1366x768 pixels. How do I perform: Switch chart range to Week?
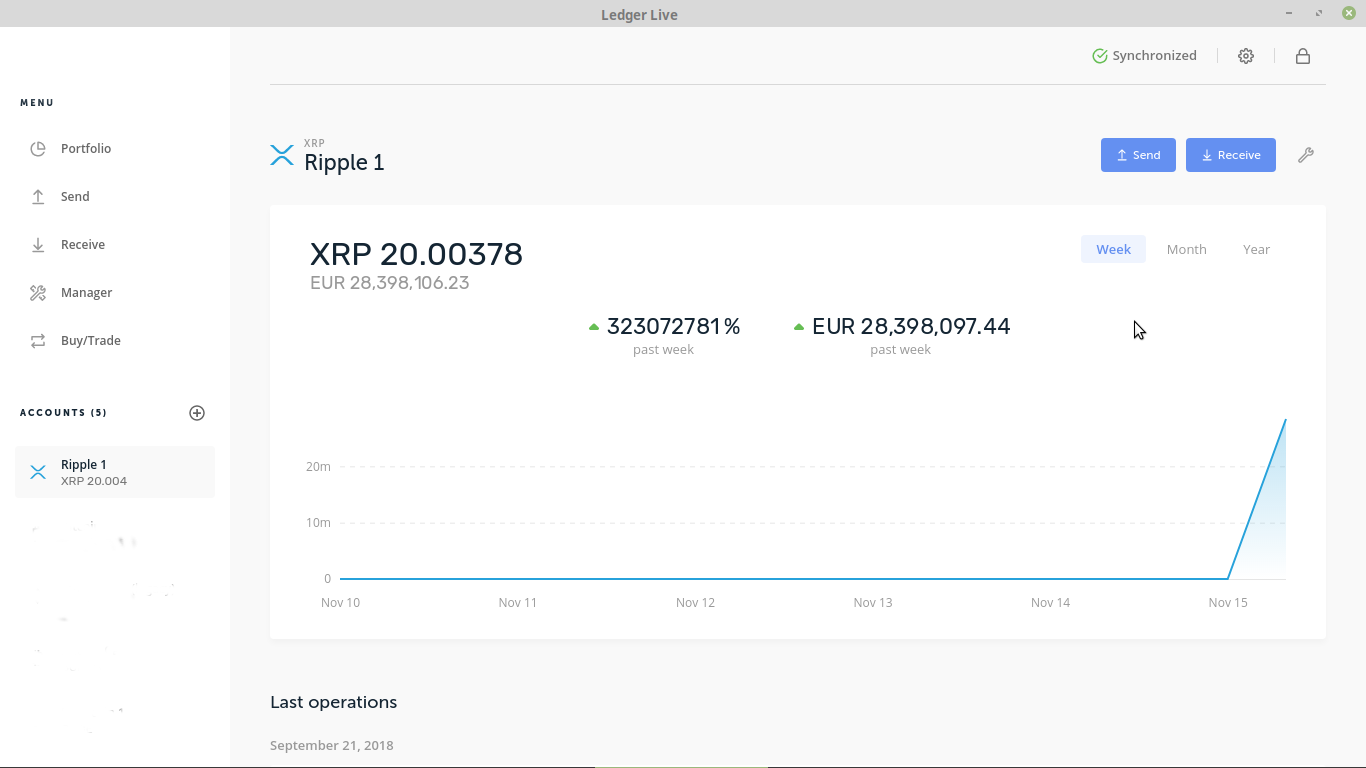point(1113,249)
